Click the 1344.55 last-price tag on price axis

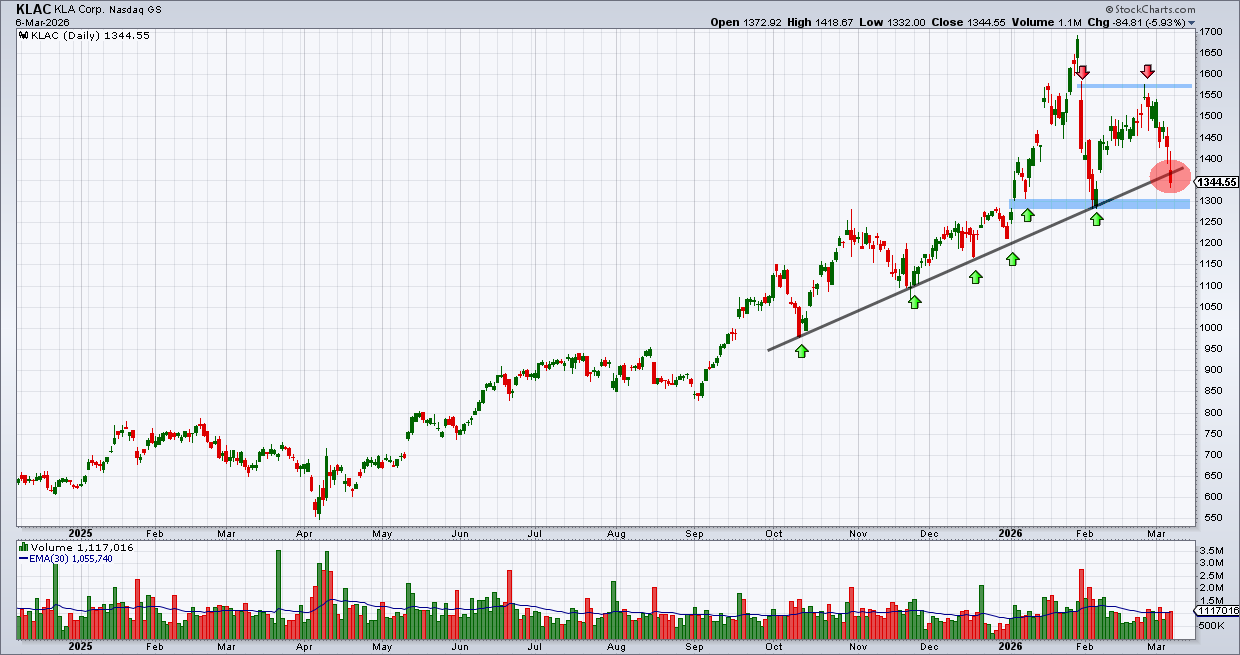(1217, 182)
